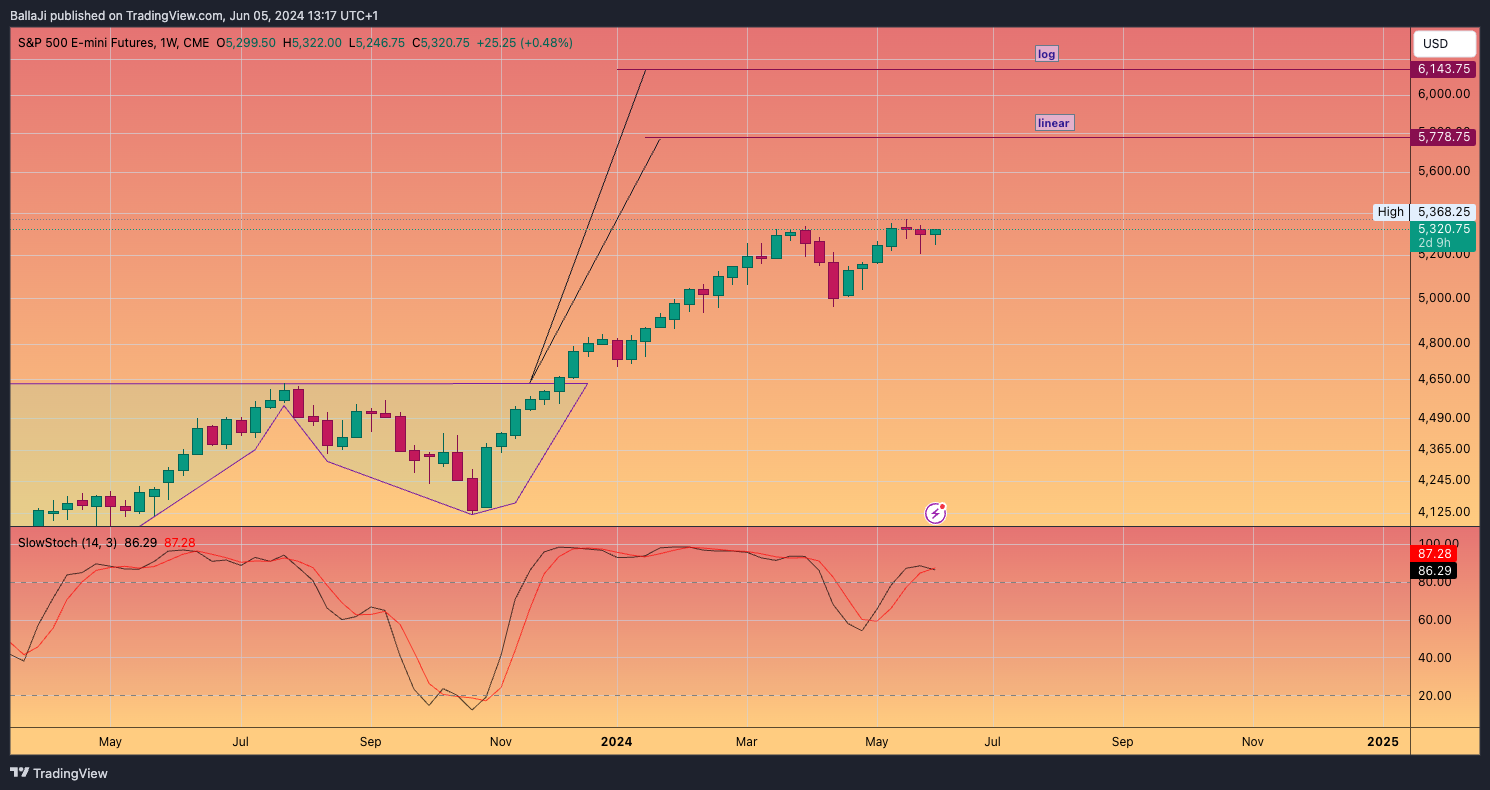Click the low value L5,246.75
1490x790 pixels.
[x=376, y=43]
